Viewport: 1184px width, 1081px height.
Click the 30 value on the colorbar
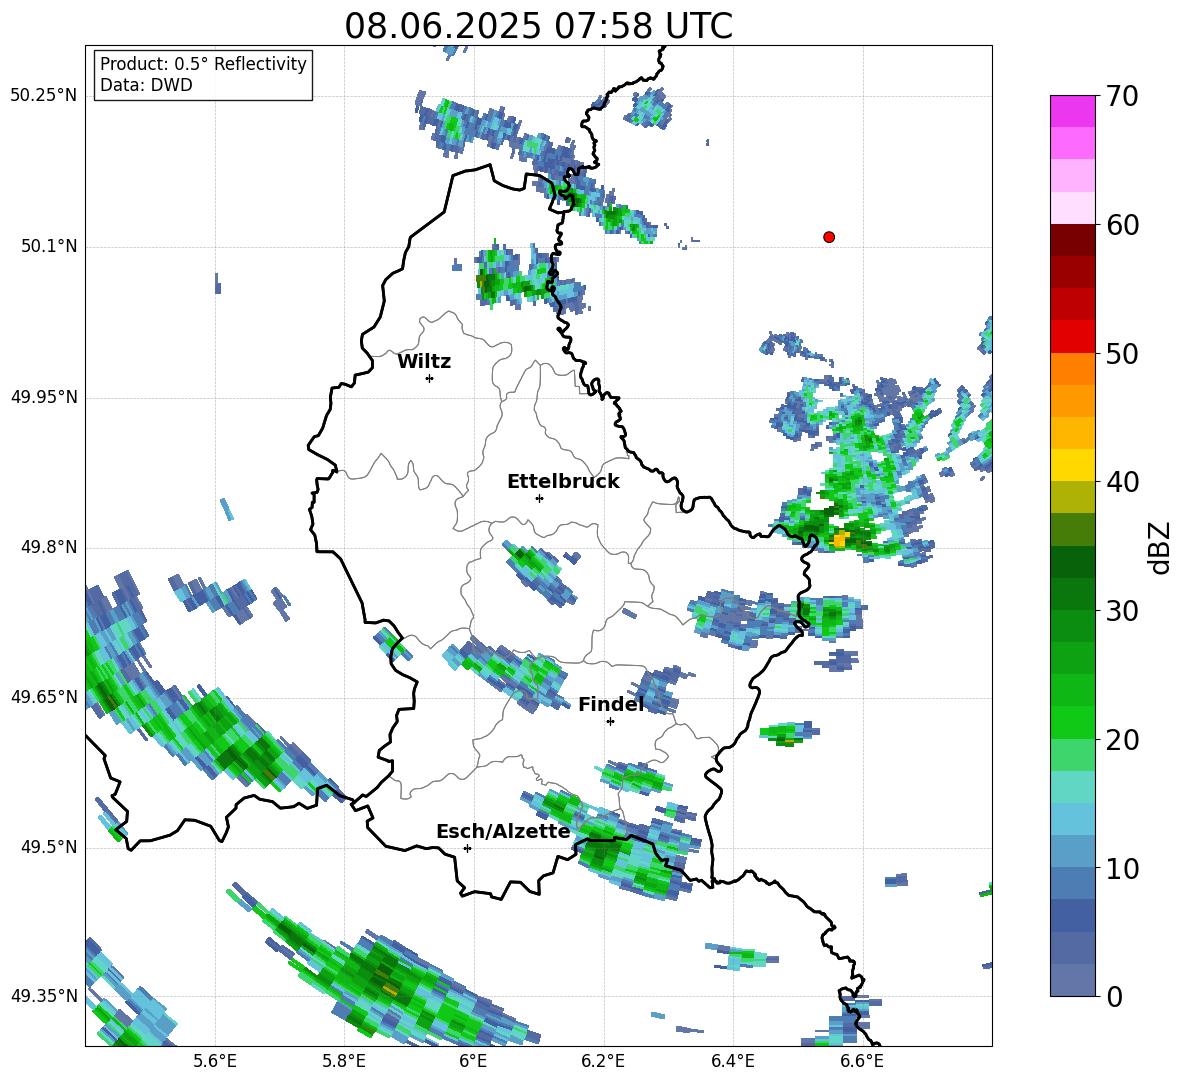point(1122,611)
